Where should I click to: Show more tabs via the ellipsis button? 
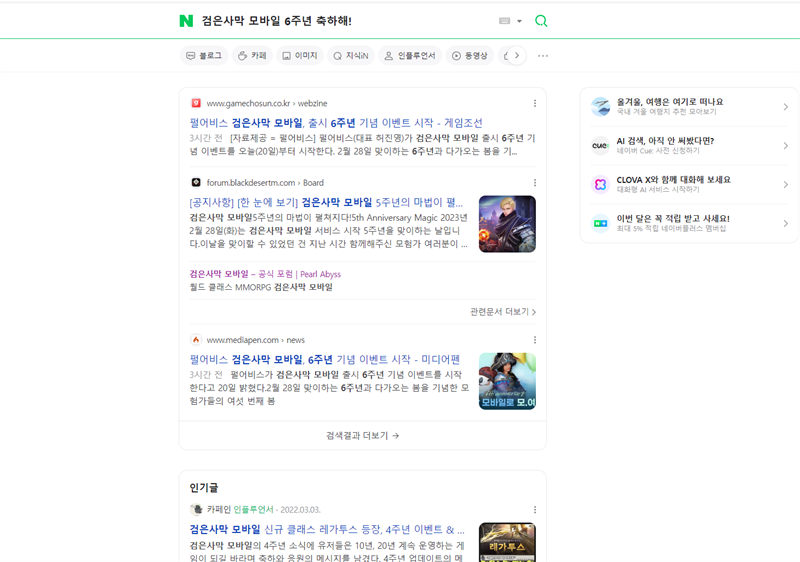click(x=543, y=56)
